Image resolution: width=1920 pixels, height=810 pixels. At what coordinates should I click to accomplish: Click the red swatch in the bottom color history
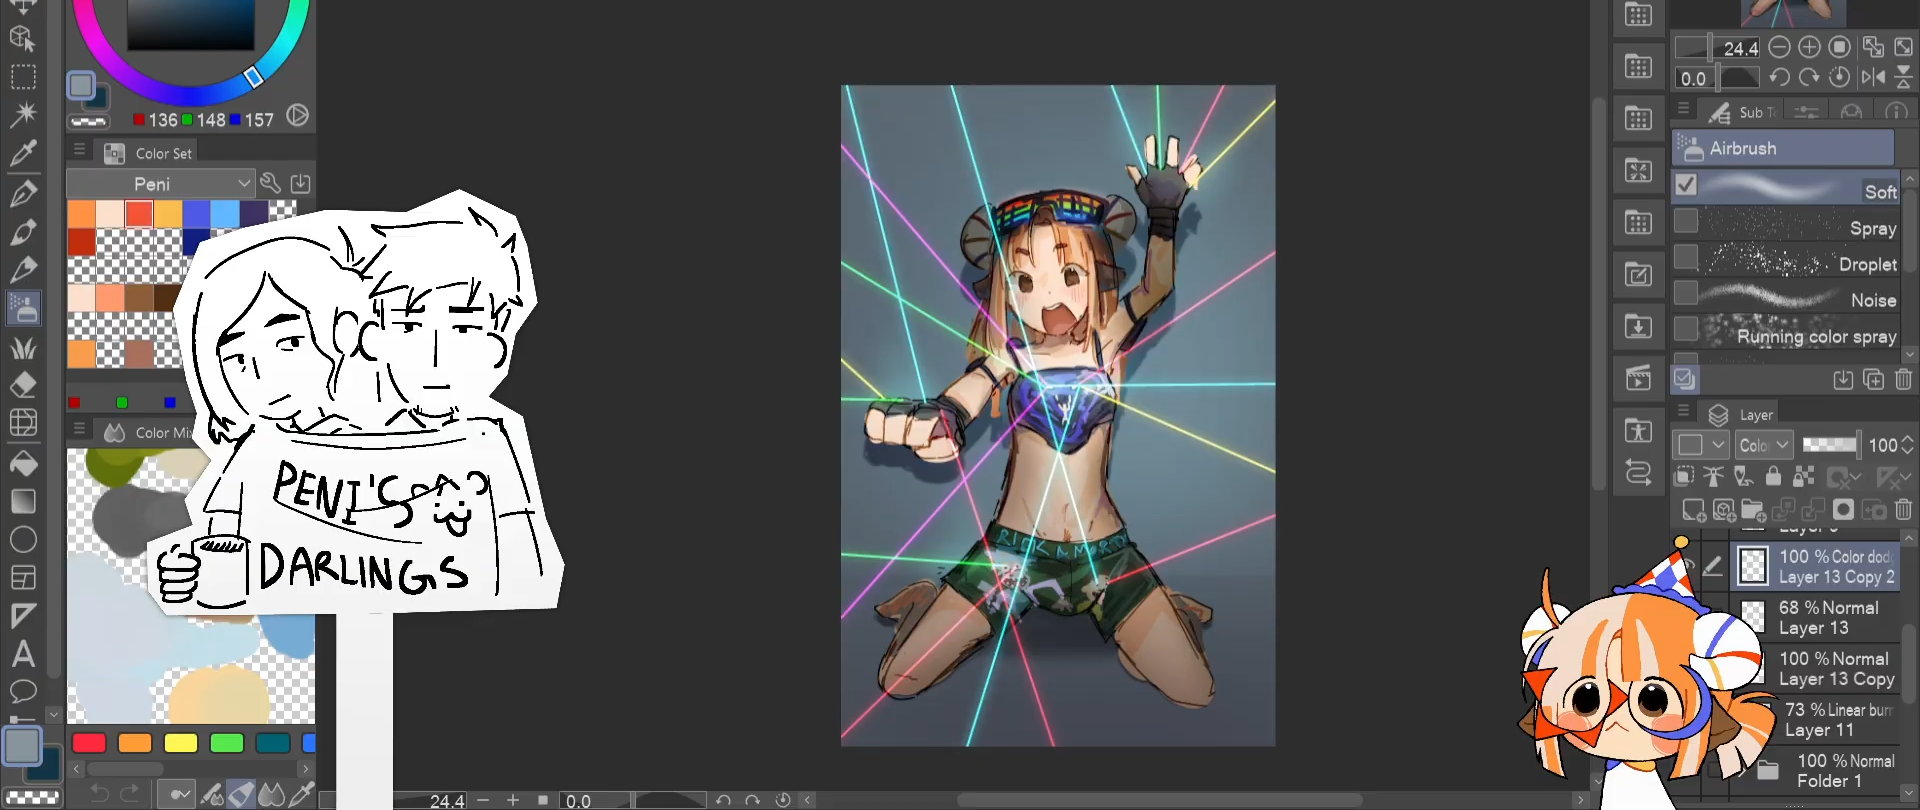[89, 742]
